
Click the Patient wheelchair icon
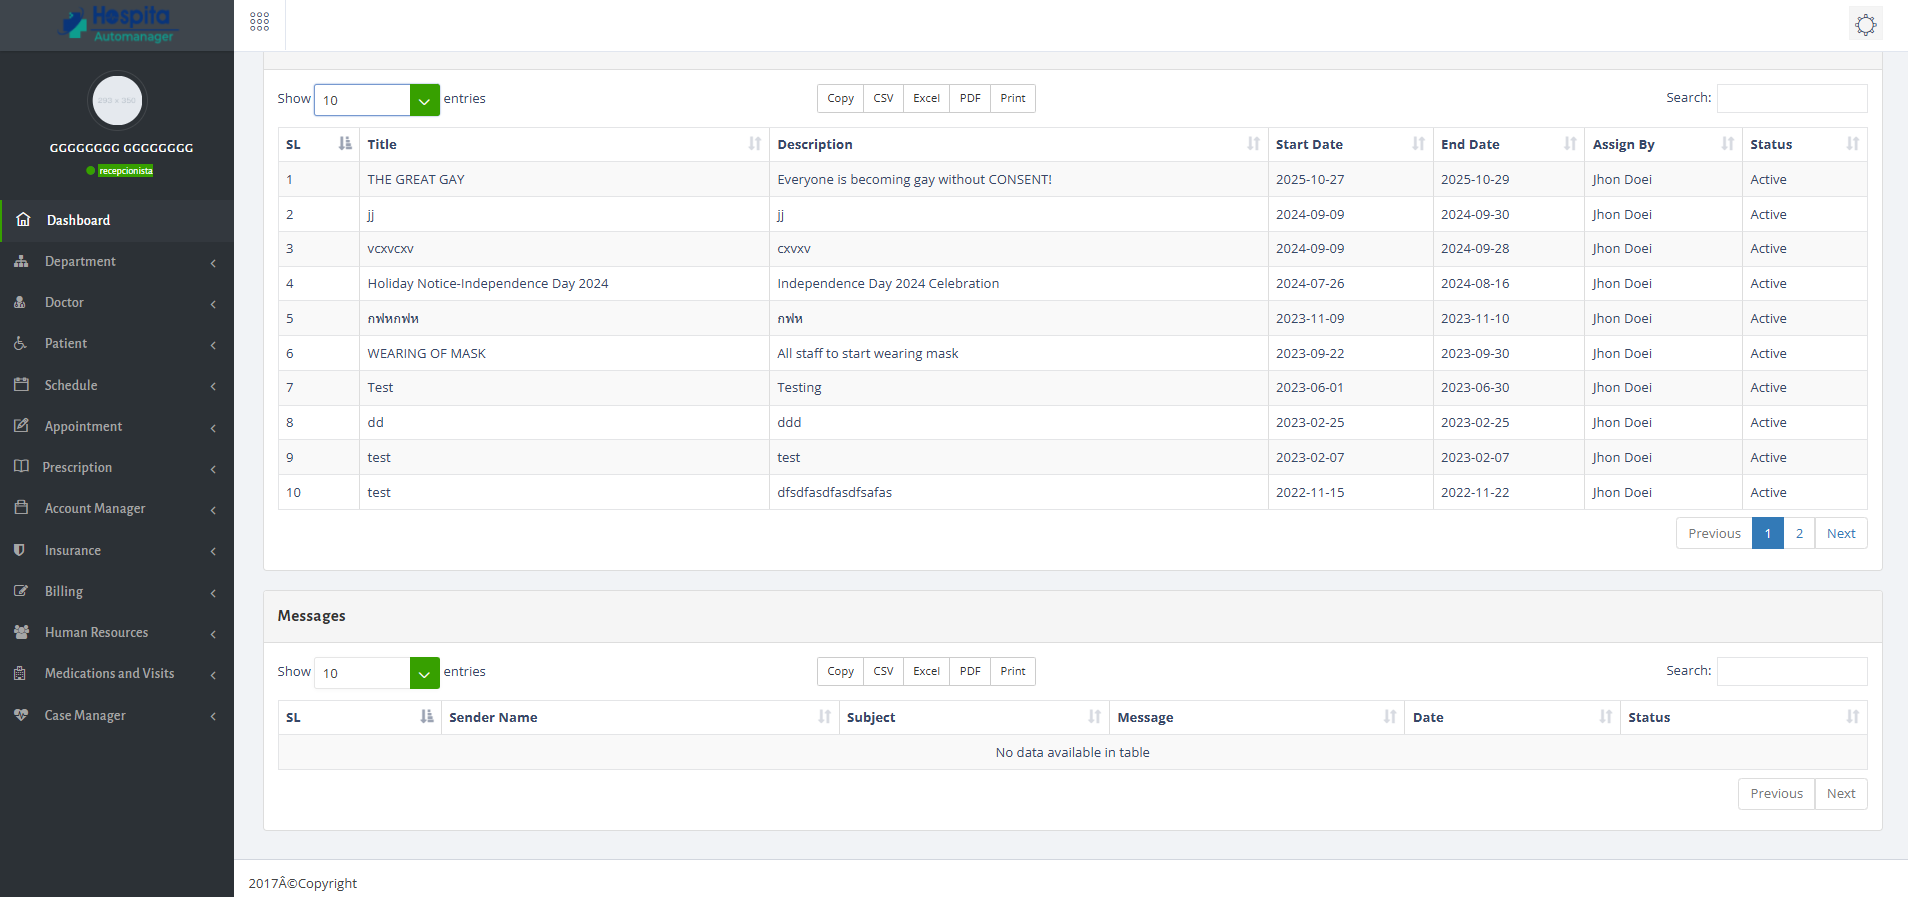tap(20, 343)
